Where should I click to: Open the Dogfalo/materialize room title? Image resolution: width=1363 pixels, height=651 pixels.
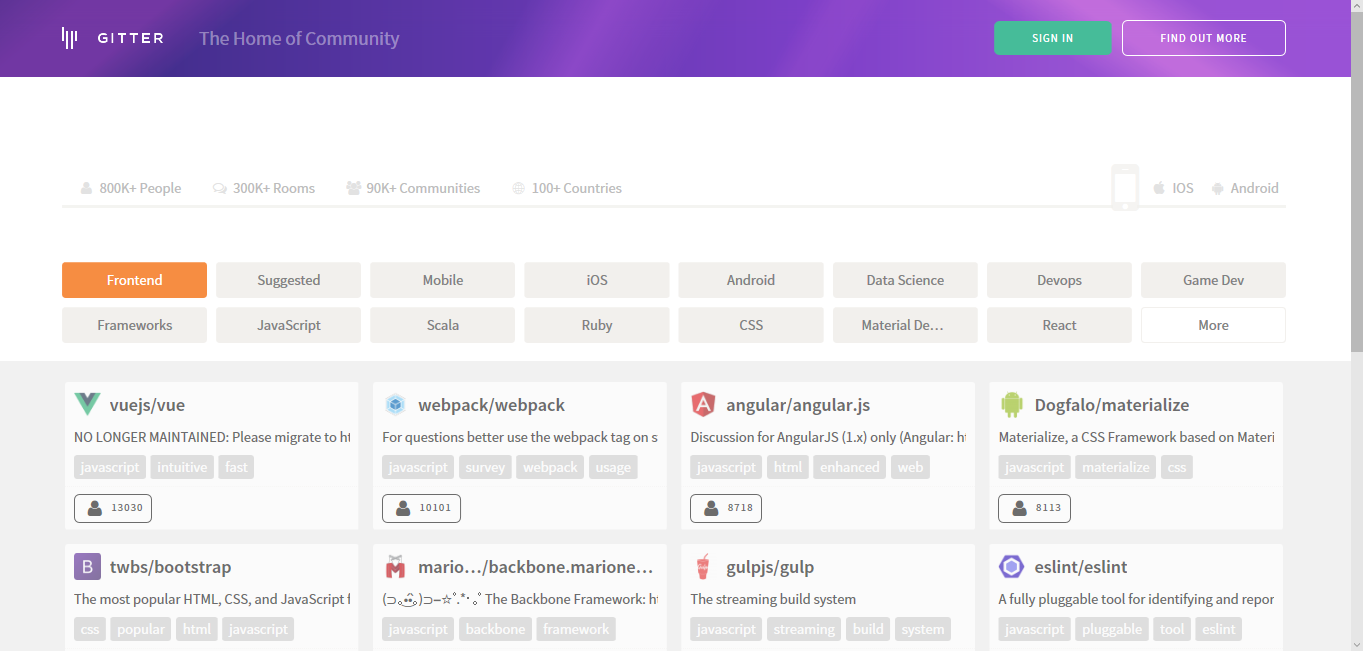click(1112, 405)
